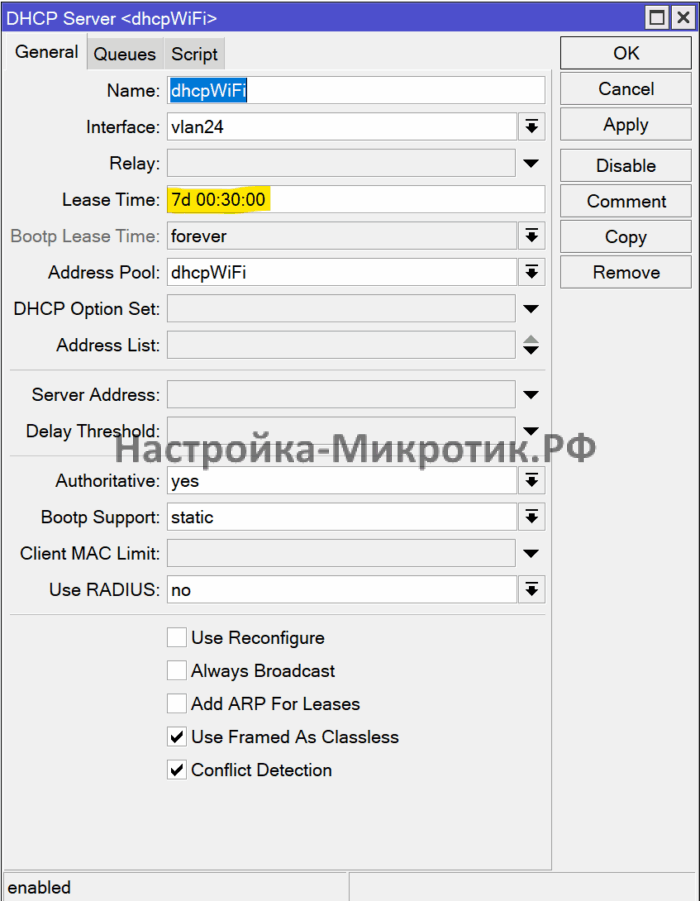700x901 pixels.
Task: Apply the DHCP server changes
Action: 625,124
